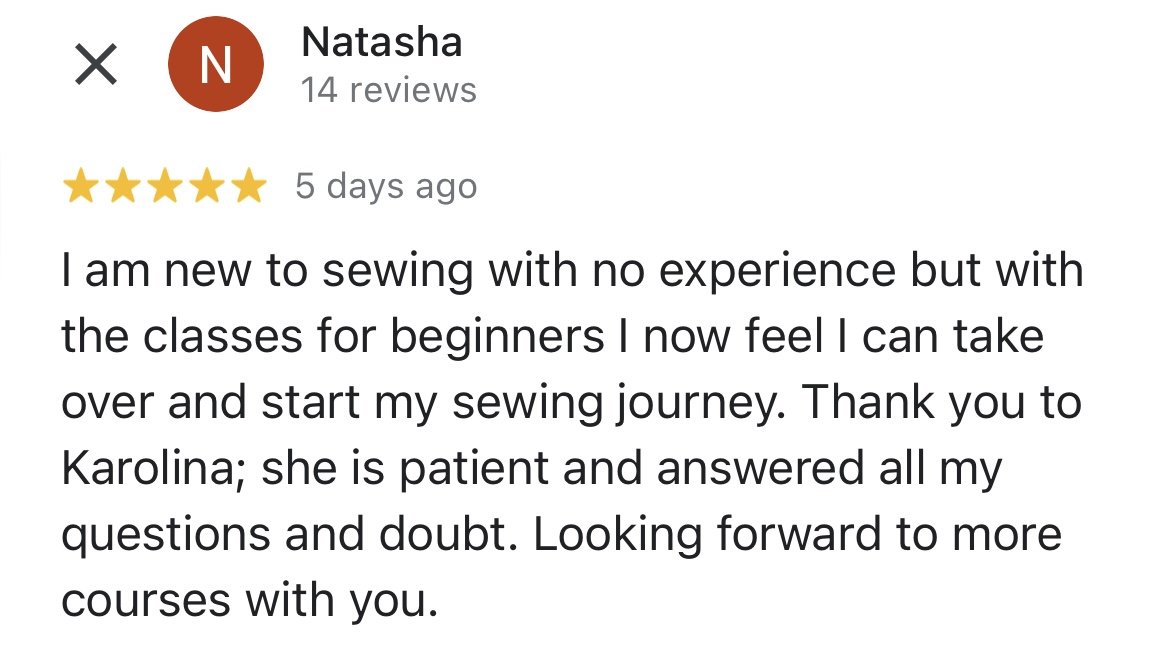View Natasha's 14 reviews
1170x663 pixels.
pos(388,90)
